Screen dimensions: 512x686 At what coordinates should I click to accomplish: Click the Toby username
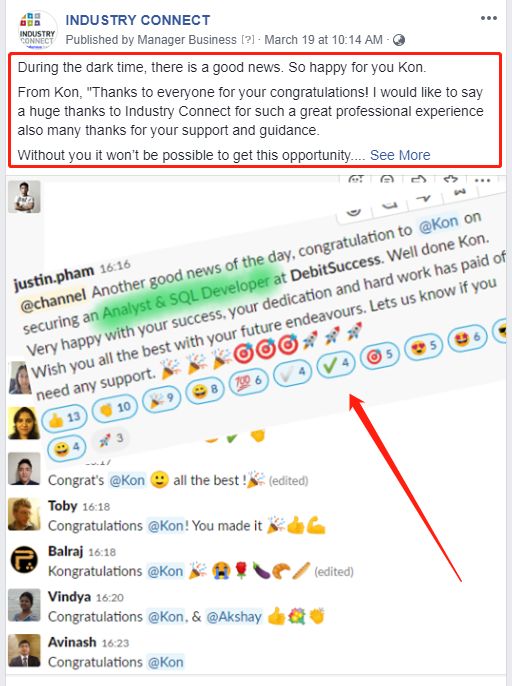(x=63, y=506)
